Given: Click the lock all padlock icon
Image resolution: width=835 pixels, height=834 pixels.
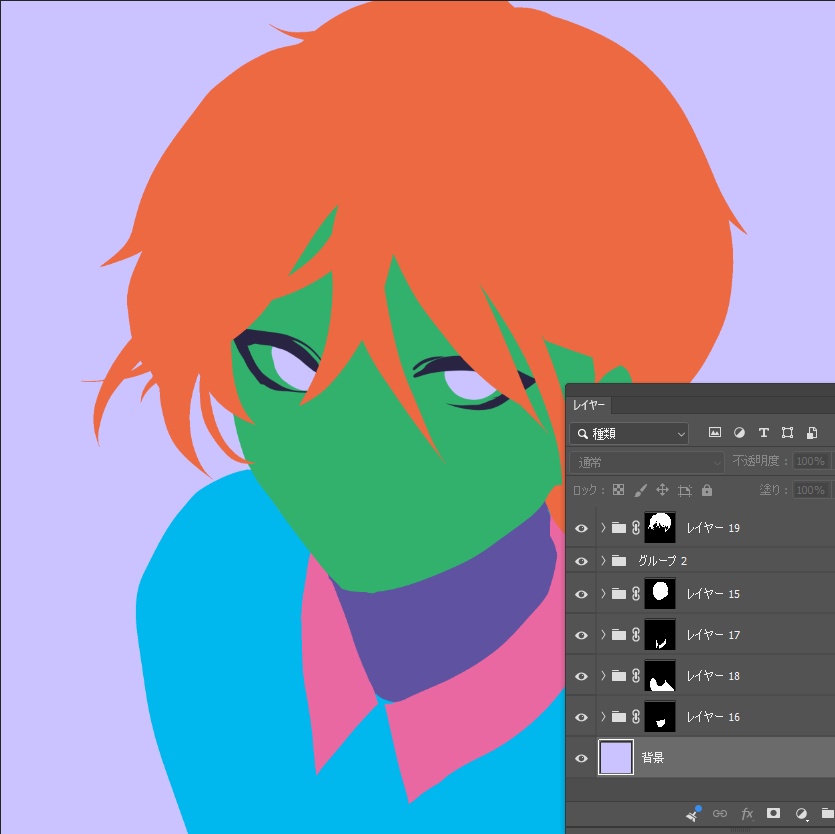Looking at the screenshot, I should (x=707, y=490).
